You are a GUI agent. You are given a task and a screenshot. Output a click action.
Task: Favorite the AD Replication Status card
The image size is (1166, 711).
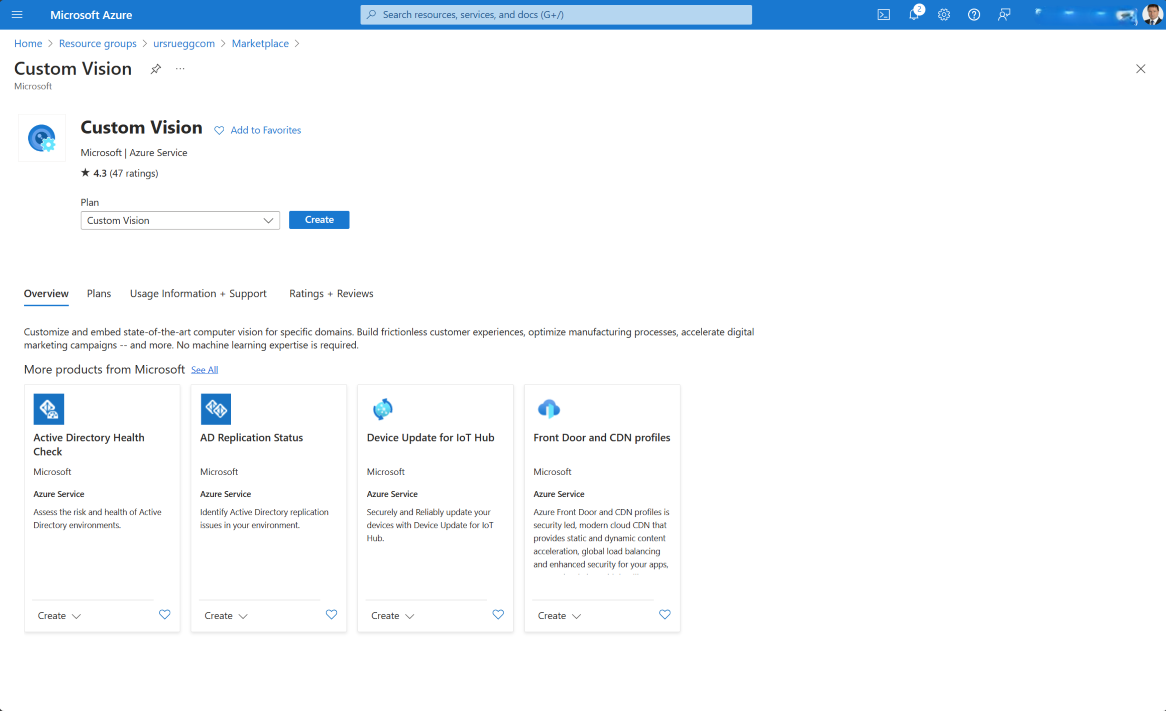point(331,614)
